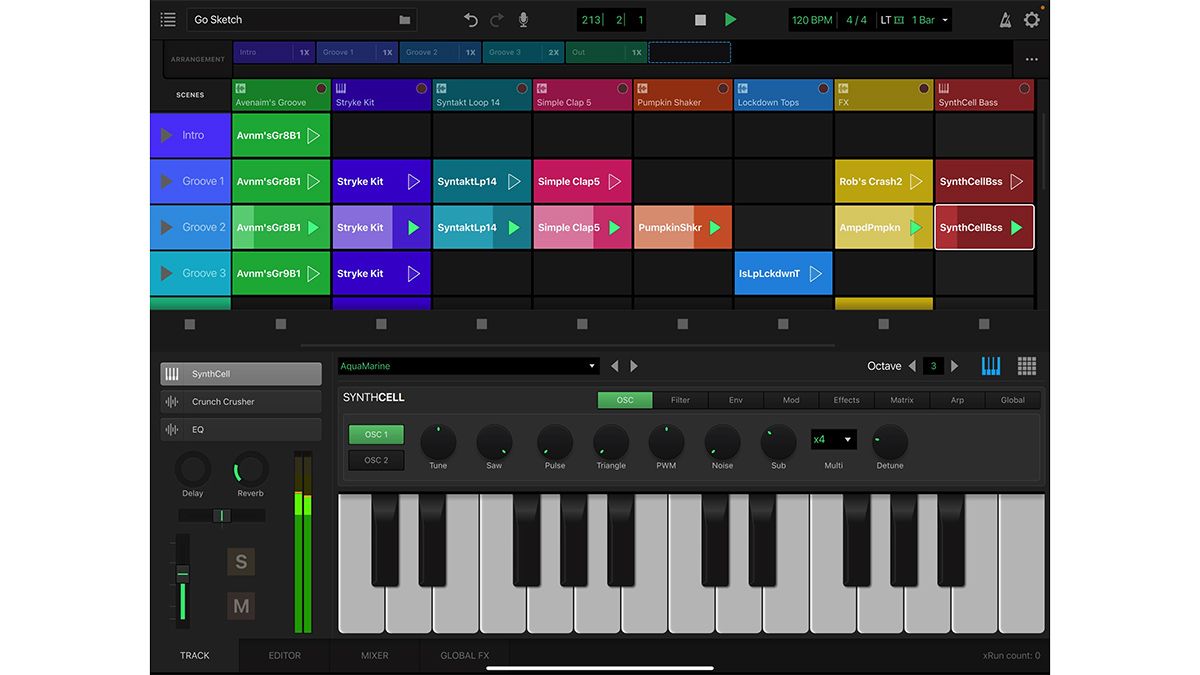Open the Multi x4 dropdown
The image size is (1200, 675).
point(834,439)
